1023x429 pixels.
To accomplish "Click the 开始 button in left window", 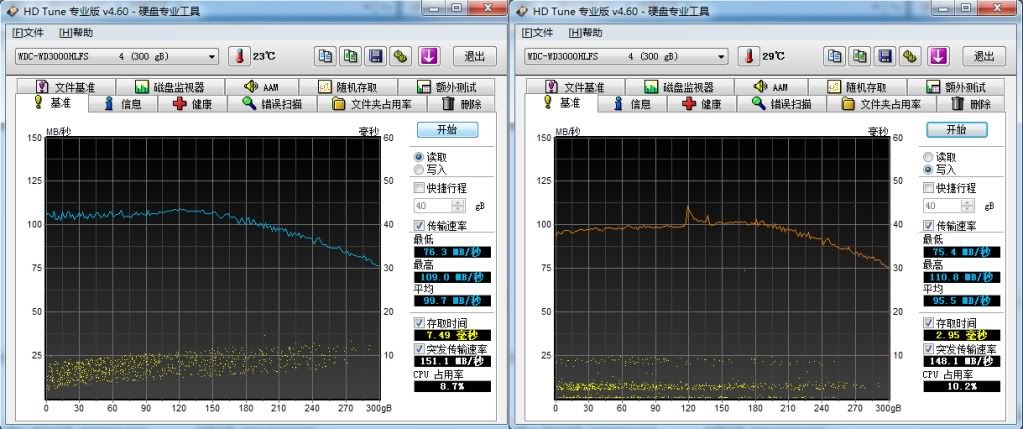I will (447, 130).
